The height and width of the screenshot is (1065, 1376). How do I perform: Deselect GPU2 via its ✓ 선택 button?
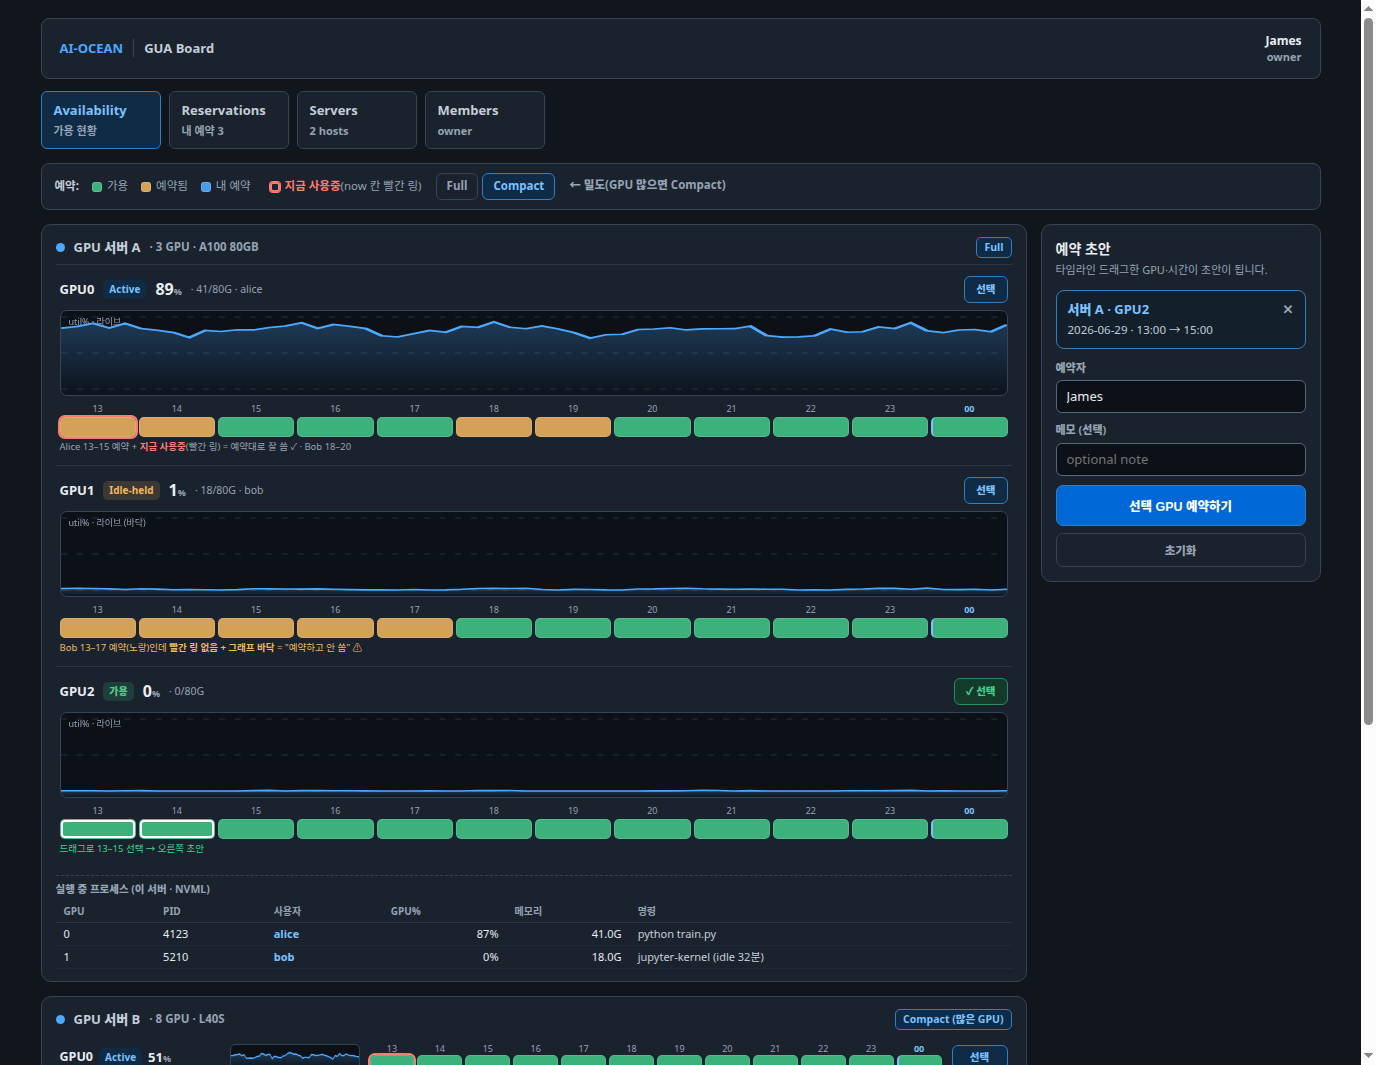981,691
